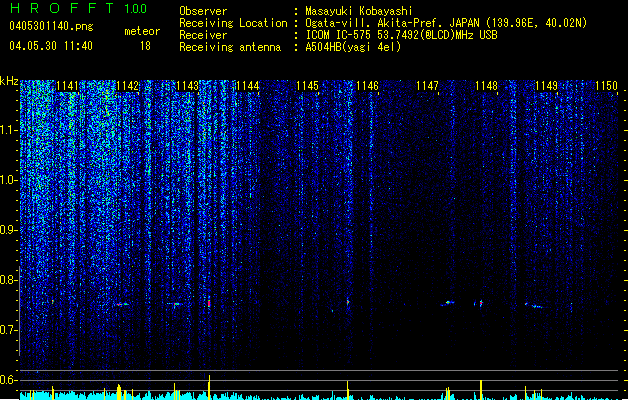629x400 pixels.
Task: Click the 0.8 frequency axis label
Action: [x=9, y=280]
